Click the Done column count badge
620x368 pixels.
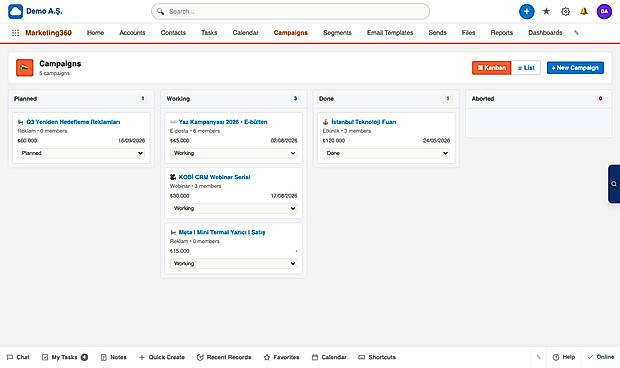[x=448, y=99]
